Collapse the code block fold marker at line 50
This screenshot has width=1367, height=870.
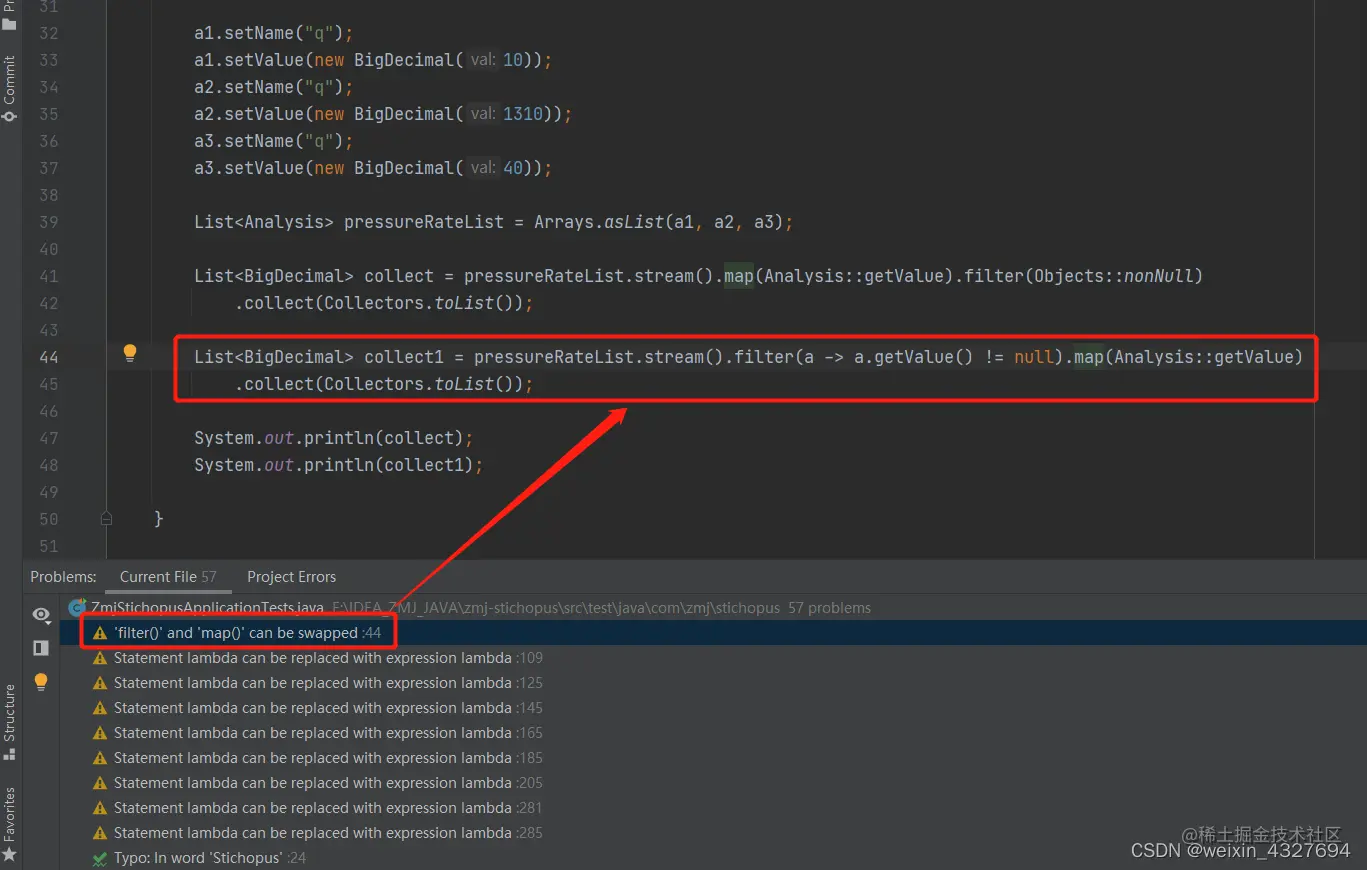point(106,518)
